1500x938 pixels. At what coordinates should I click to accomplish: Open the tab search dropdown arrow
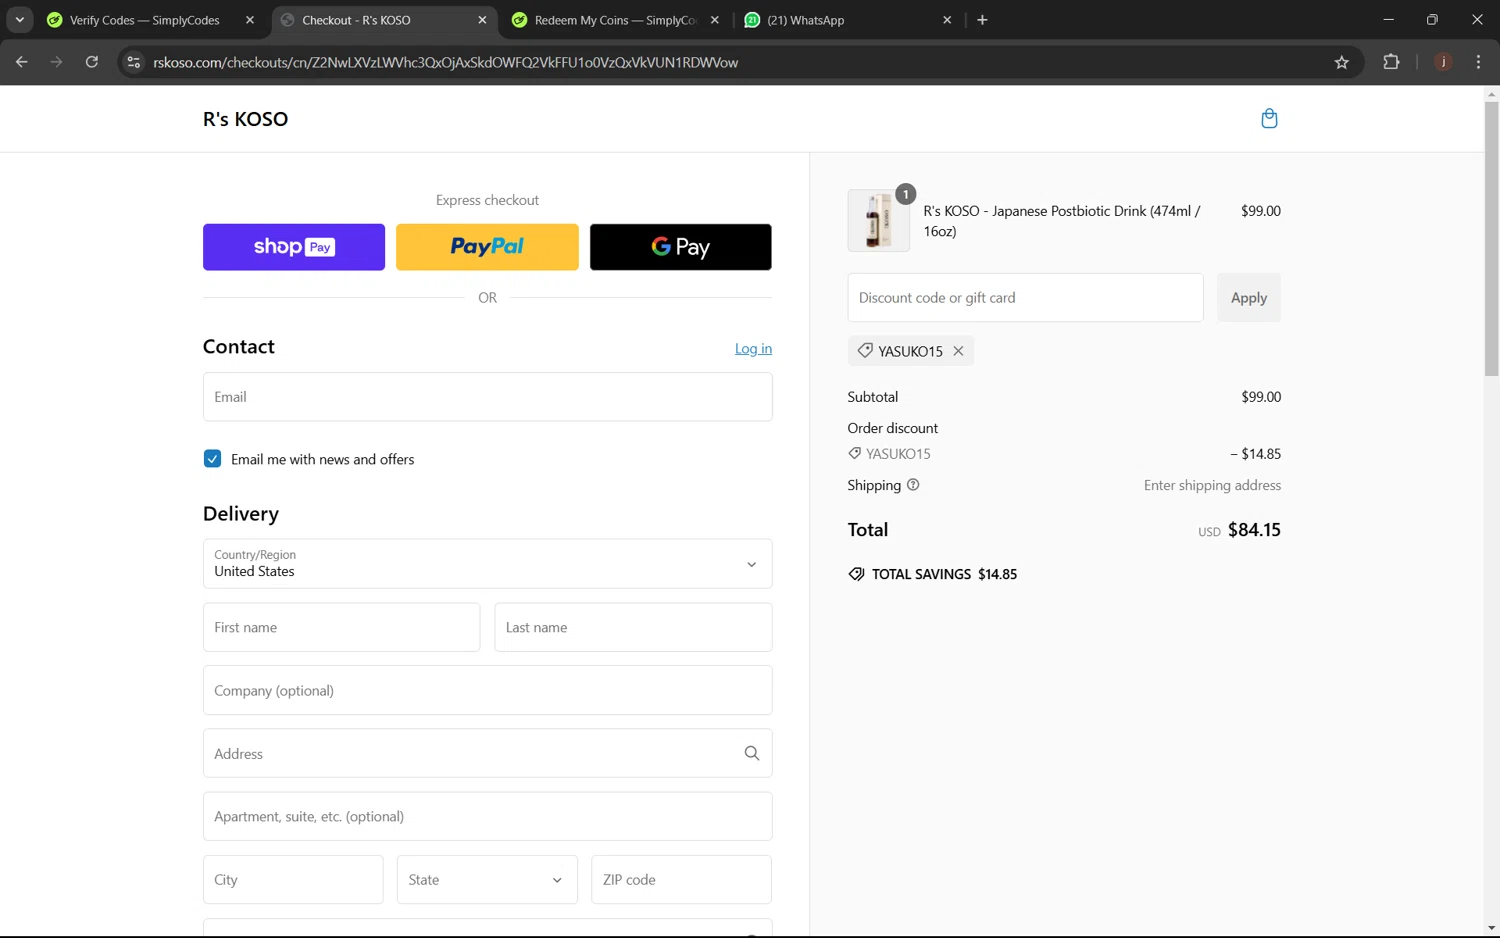[19, 20]
